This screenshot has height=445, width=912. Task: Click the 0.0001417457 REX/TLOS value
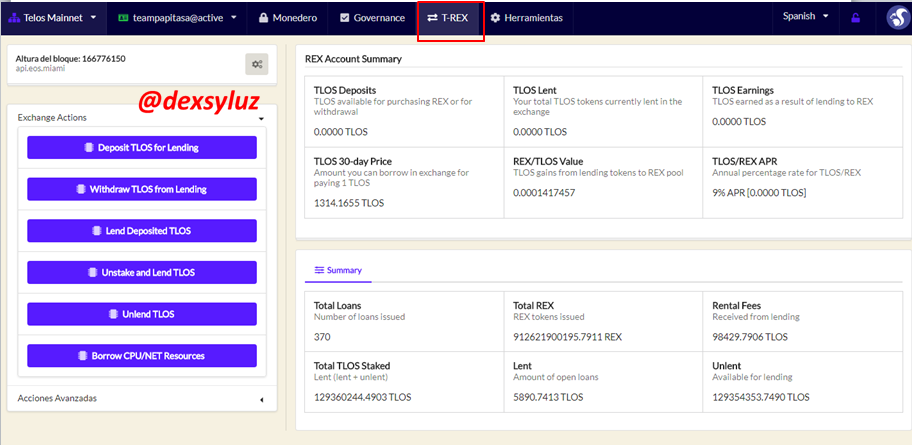coord(544,193)
